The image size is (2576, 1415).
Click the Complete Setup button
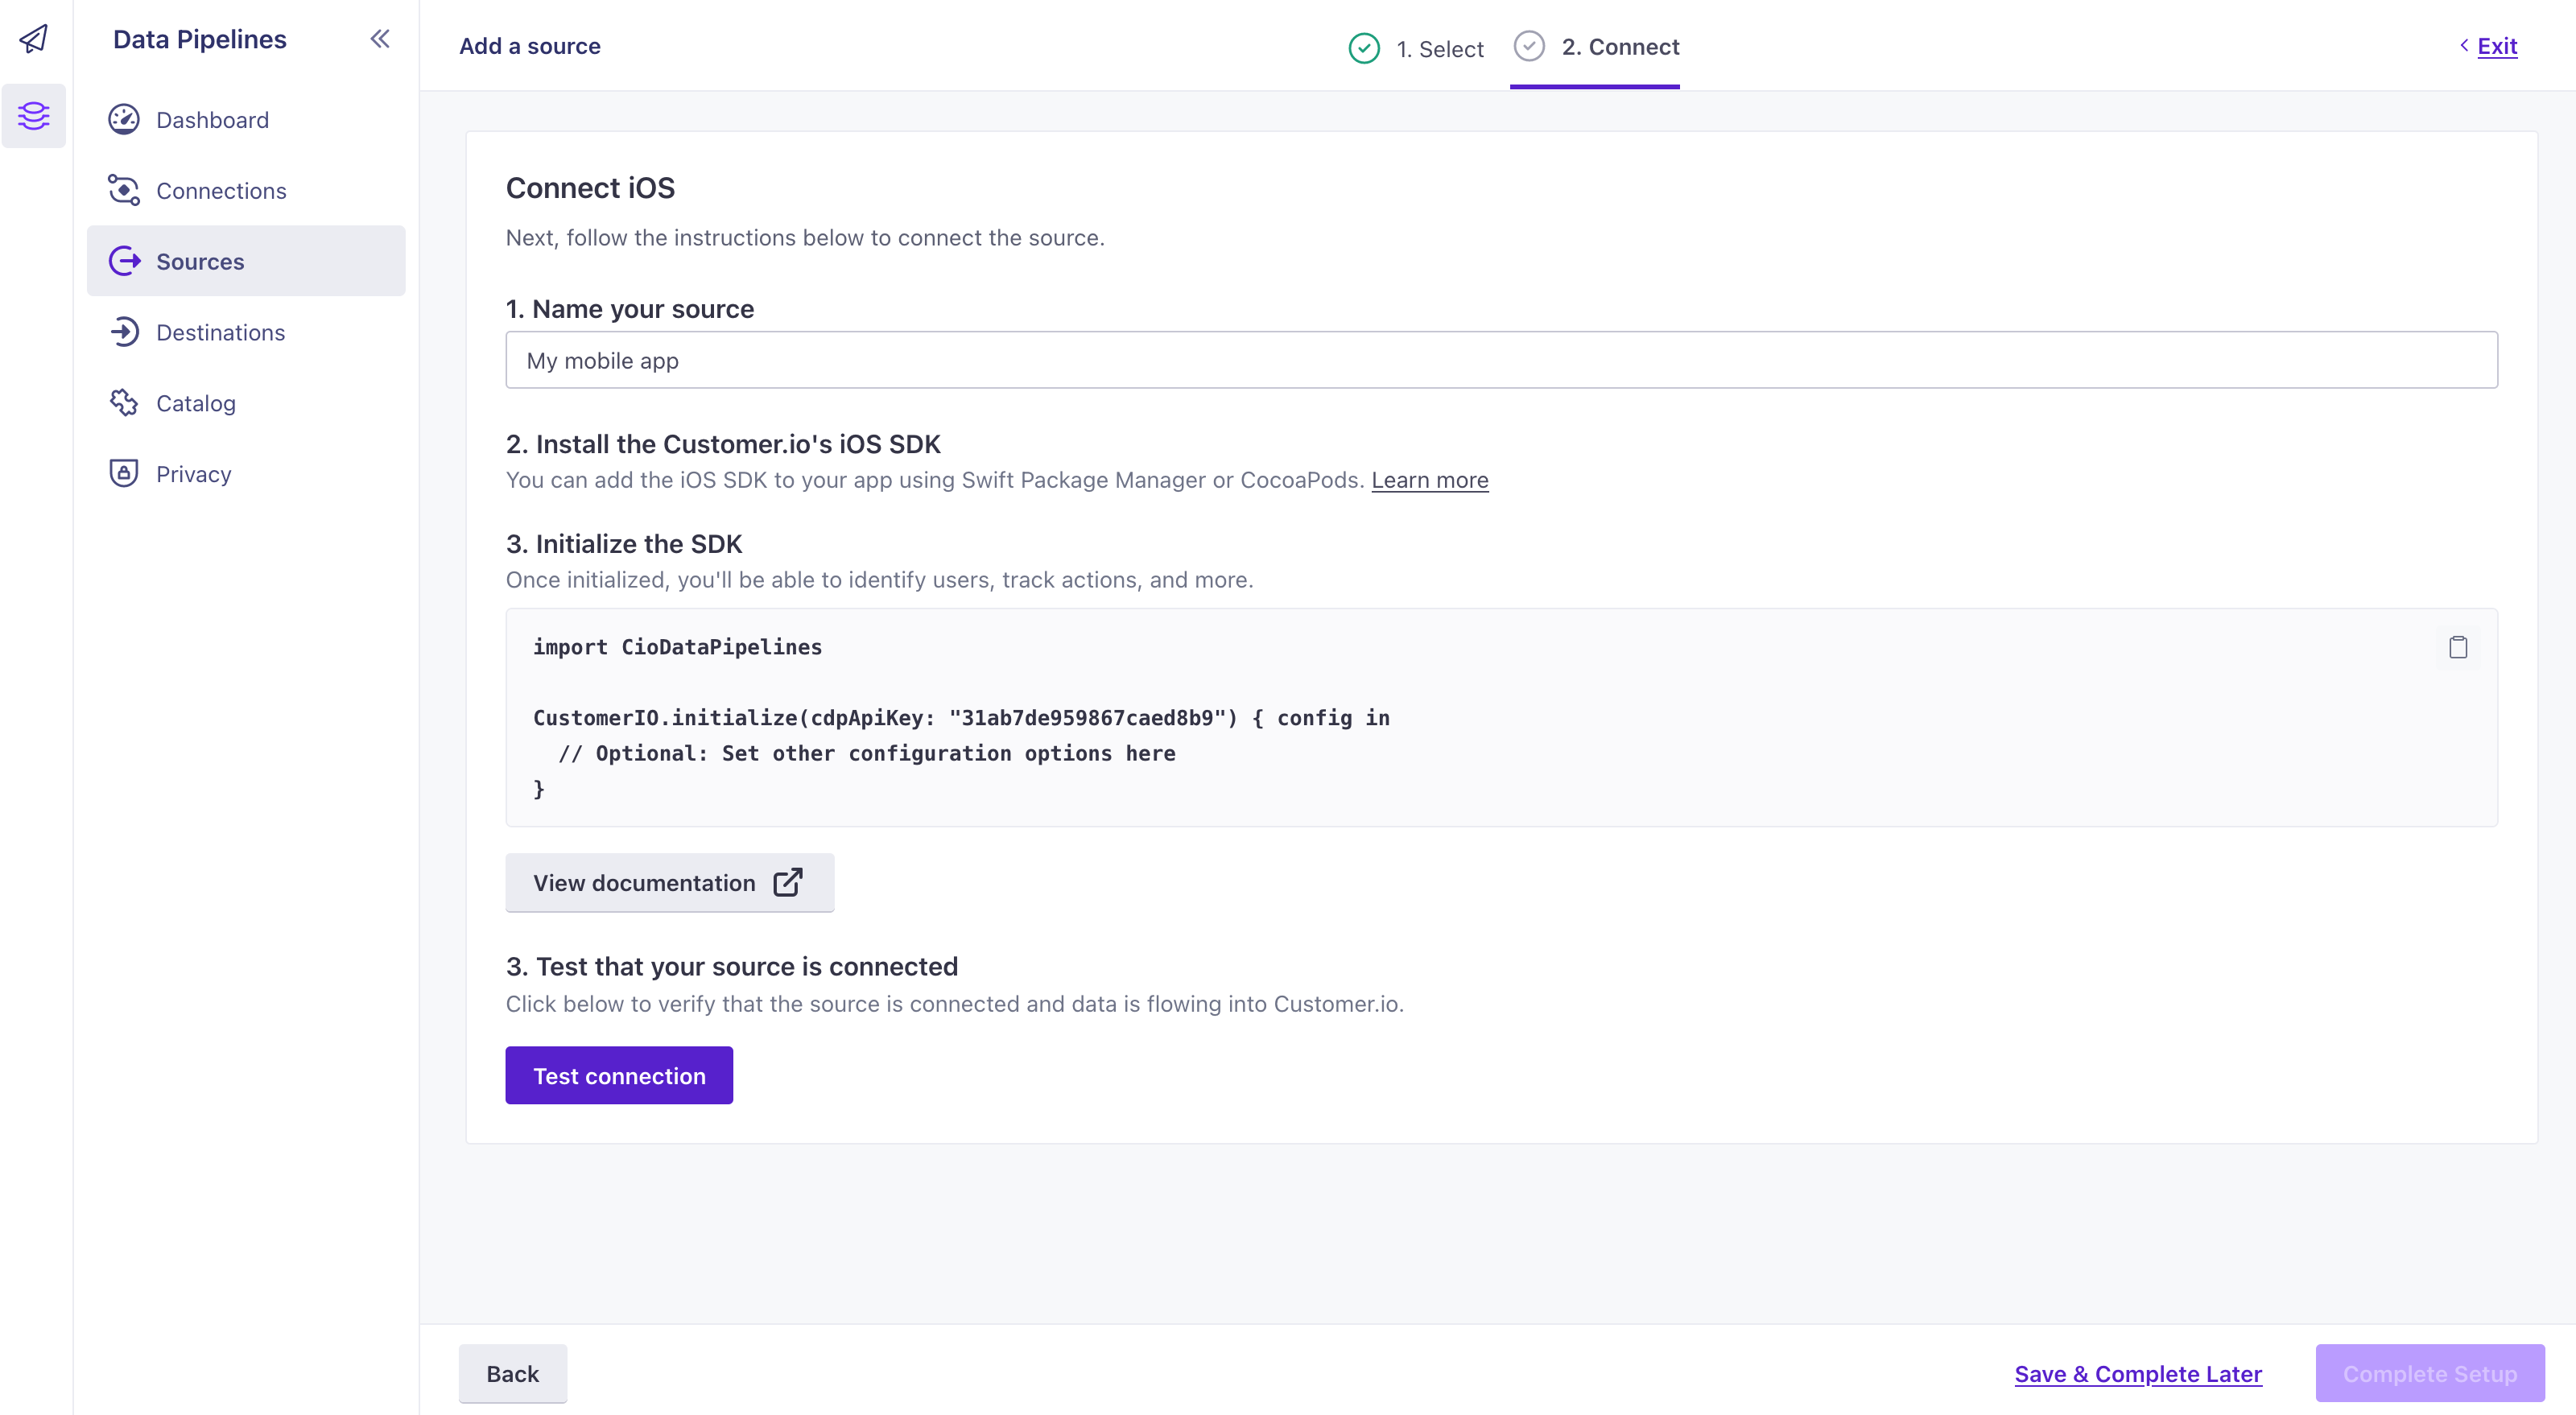point(2429,1373)
